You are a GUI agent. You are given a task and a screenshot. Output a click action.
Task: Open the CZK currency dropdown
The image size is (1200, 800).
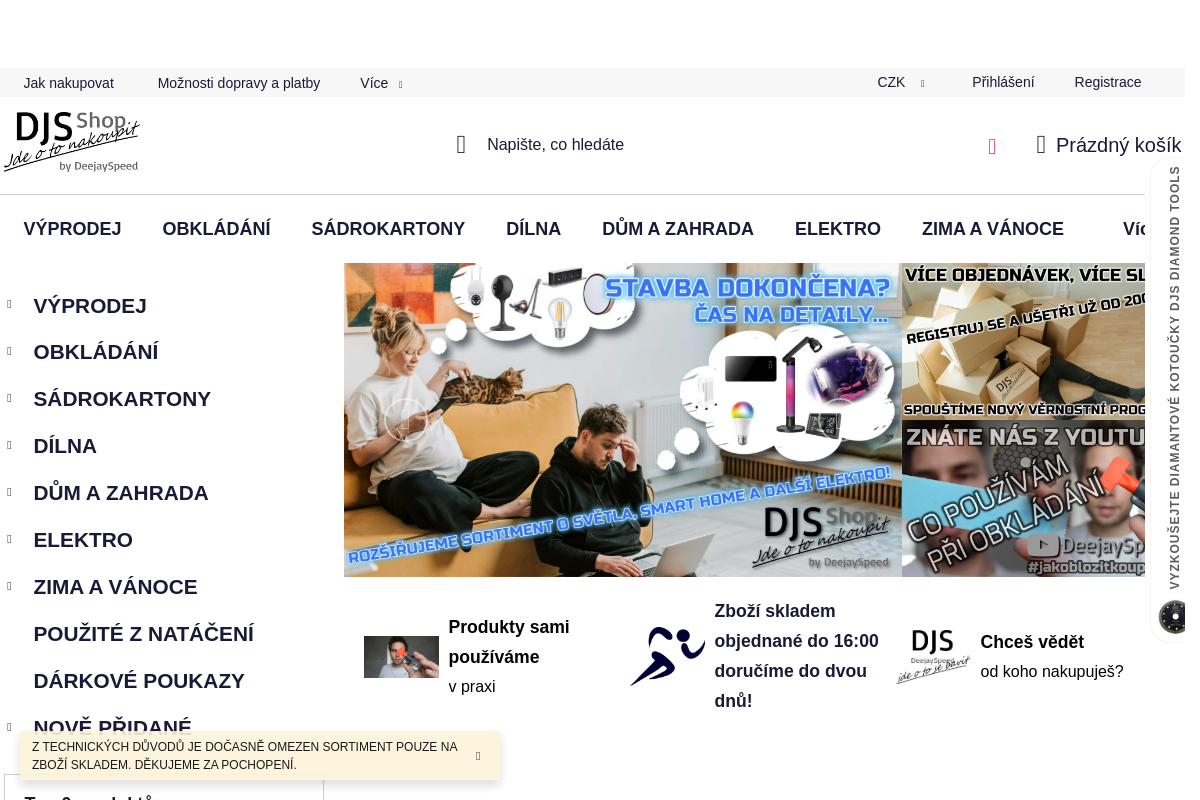(900, 83)
